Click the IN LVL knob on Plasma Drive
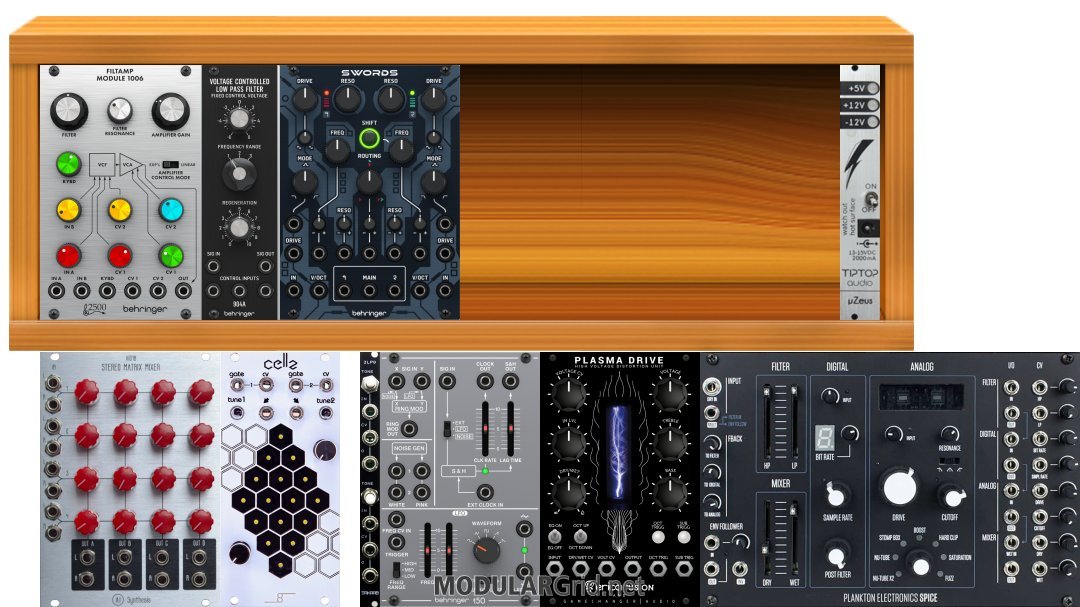Image resolution: width=1080 pixels, height=607 pixels. 568,444
